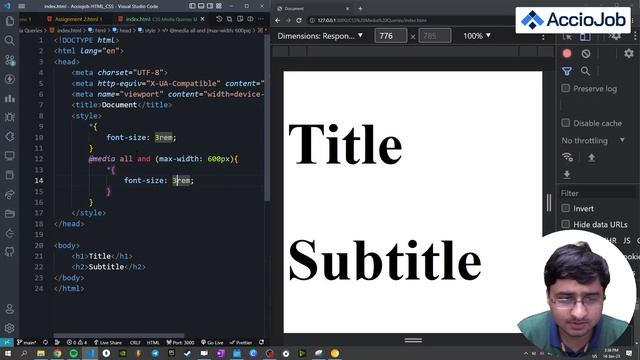Open the Source Control view icon
Viewport: 640px width, 360px height.
tap(10, 60)
